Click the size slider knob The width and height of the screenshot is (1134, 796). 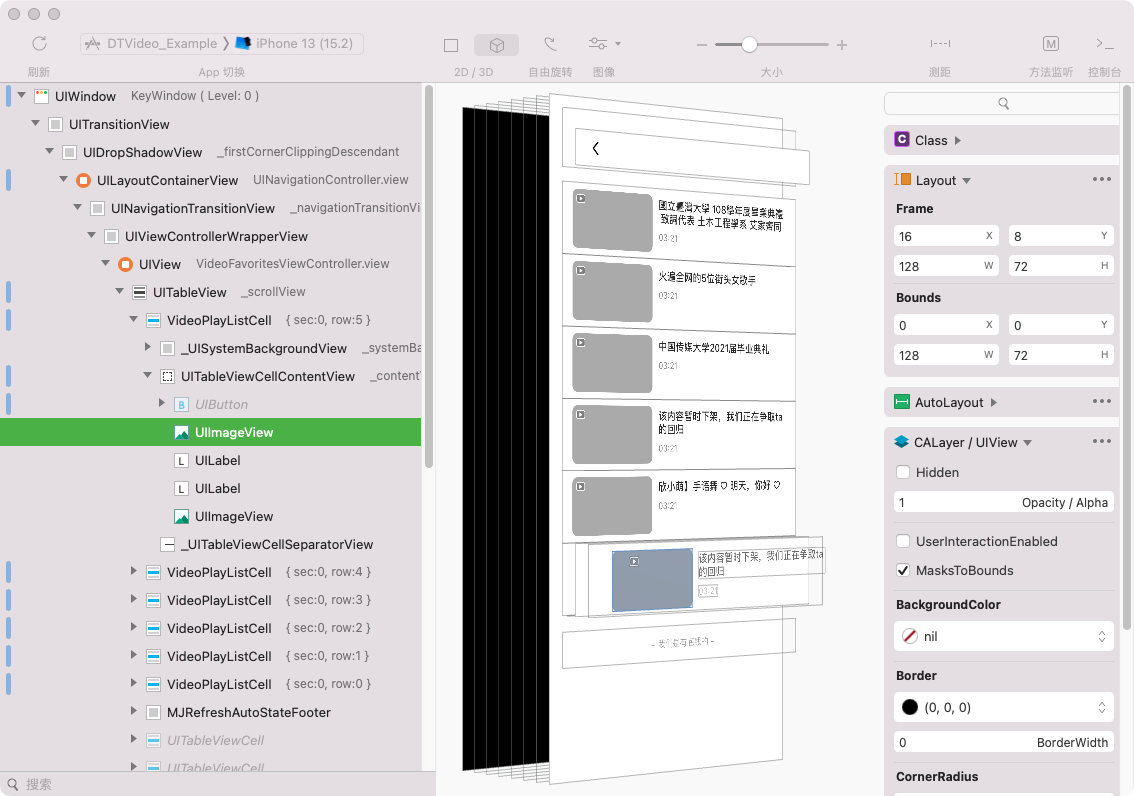[749, 45]
